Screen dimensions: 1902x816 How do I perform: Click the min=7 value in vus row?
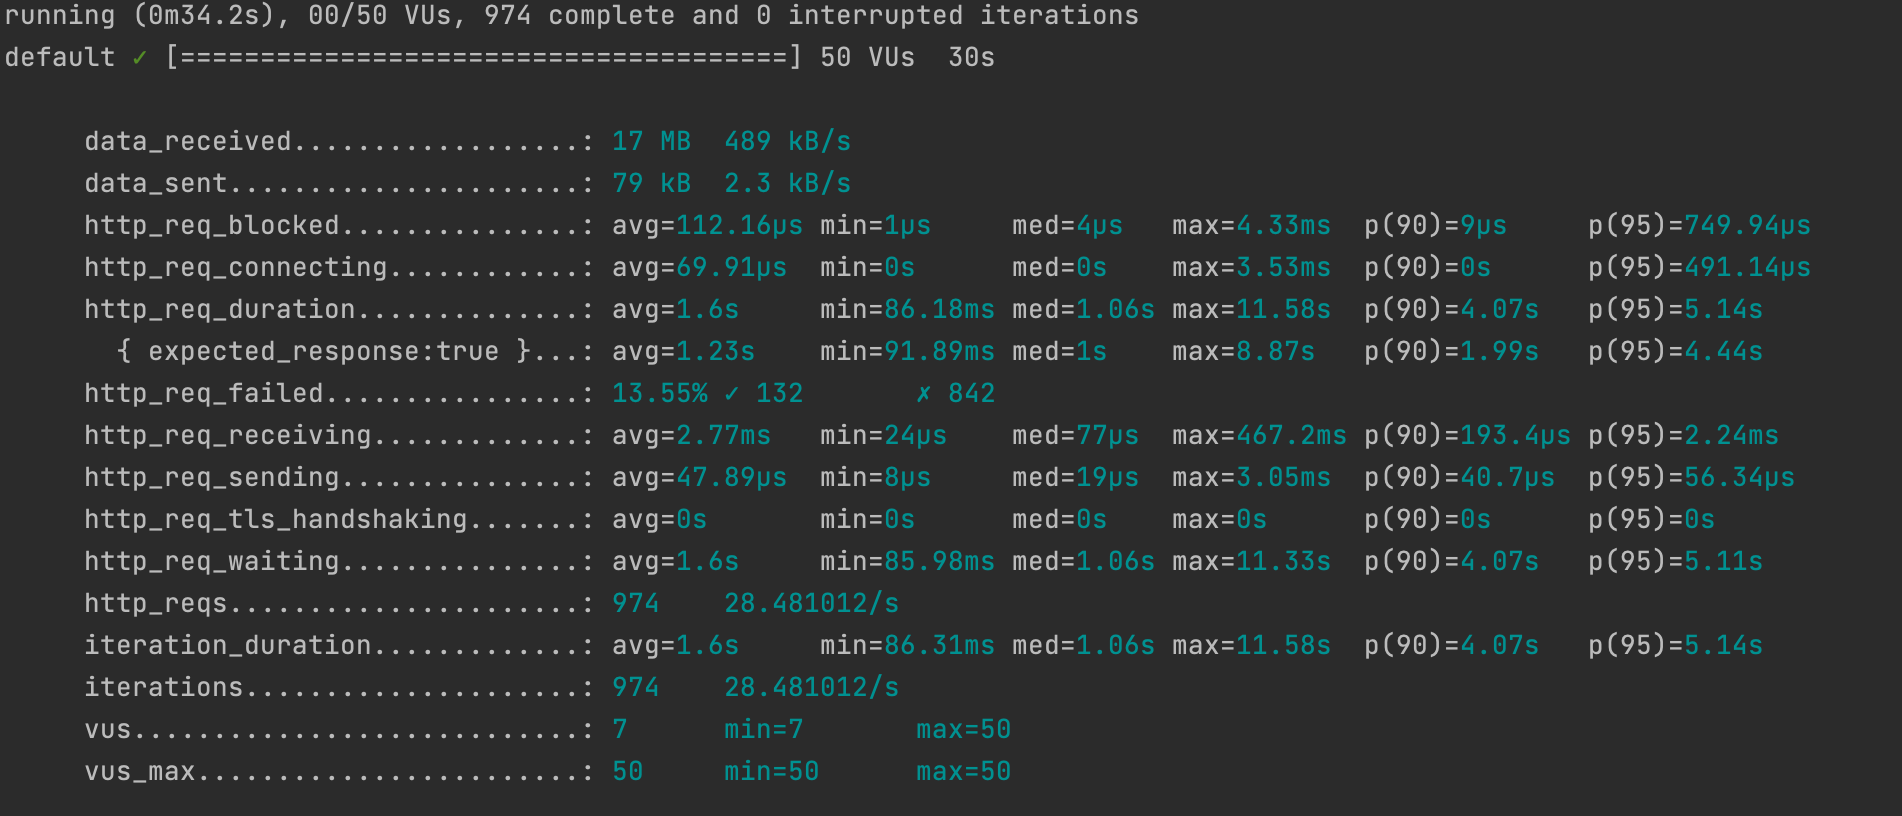[x=763, y=730]
